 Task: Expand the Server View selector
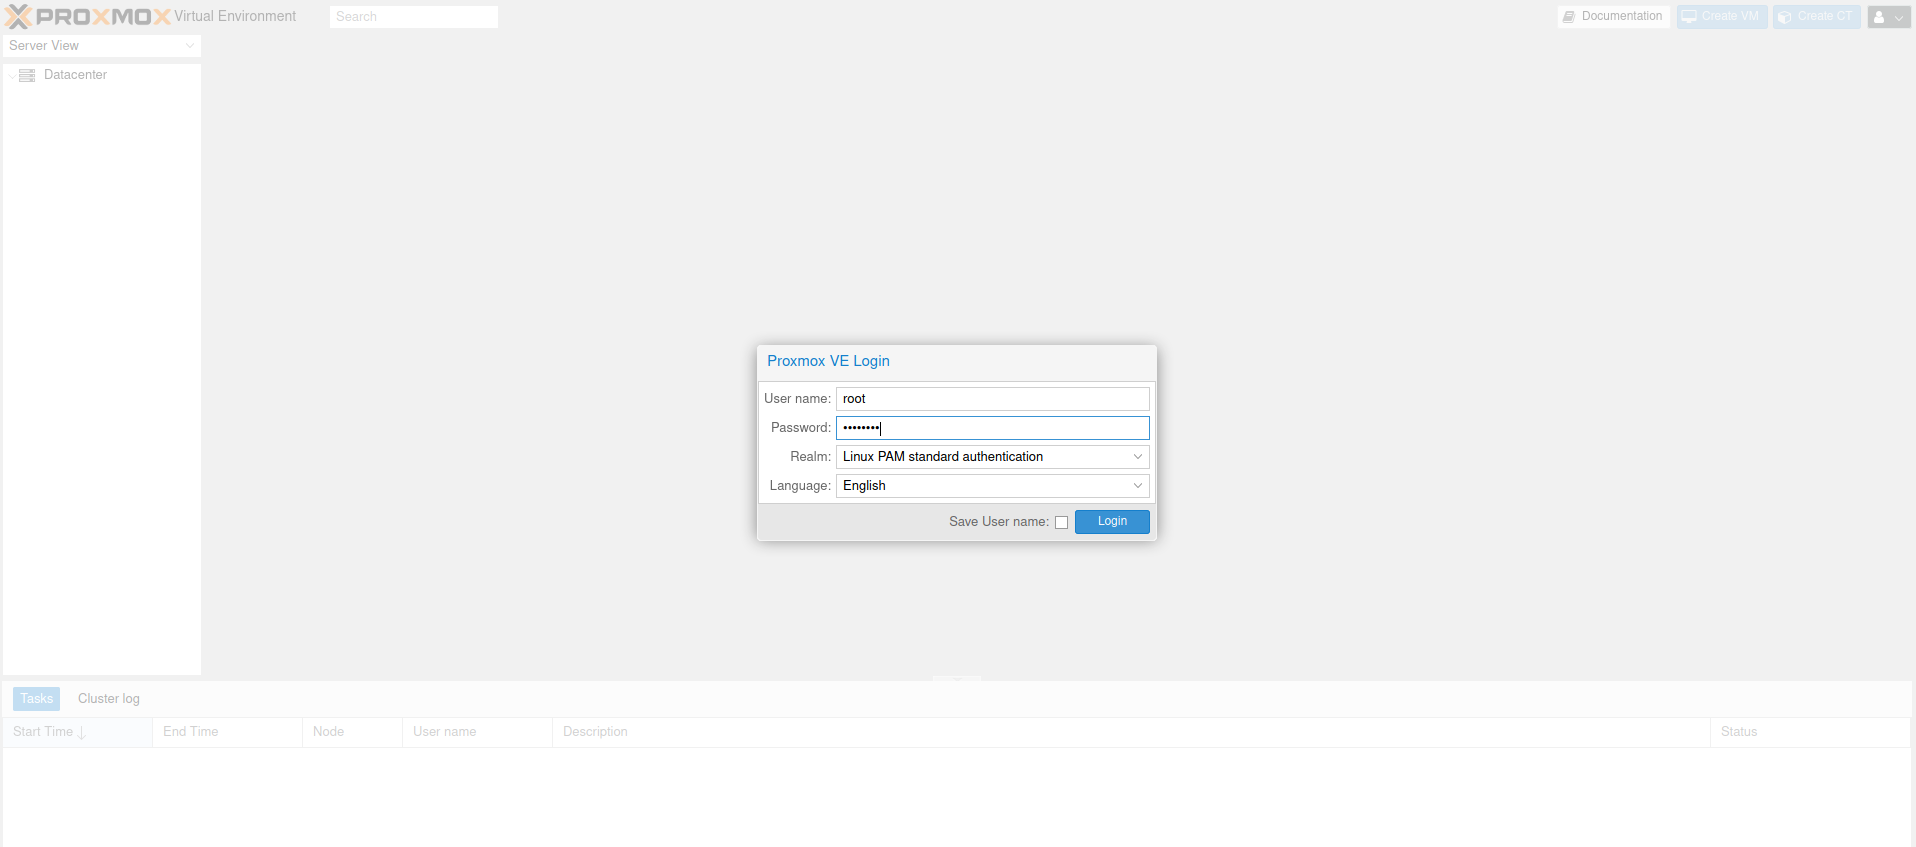point(189,46)
